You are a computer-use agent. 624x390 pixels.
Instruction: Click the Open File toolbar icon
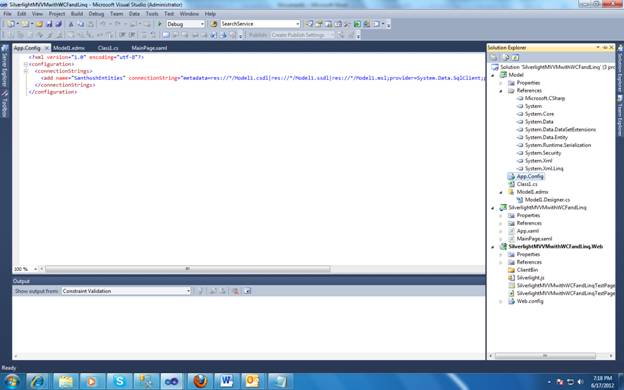tap(39, 24)
